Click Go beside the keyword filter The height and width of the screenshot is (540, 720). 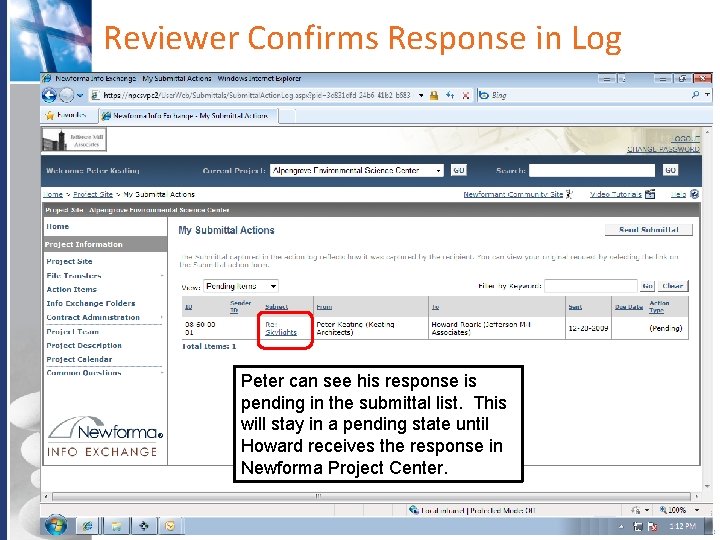647,286
